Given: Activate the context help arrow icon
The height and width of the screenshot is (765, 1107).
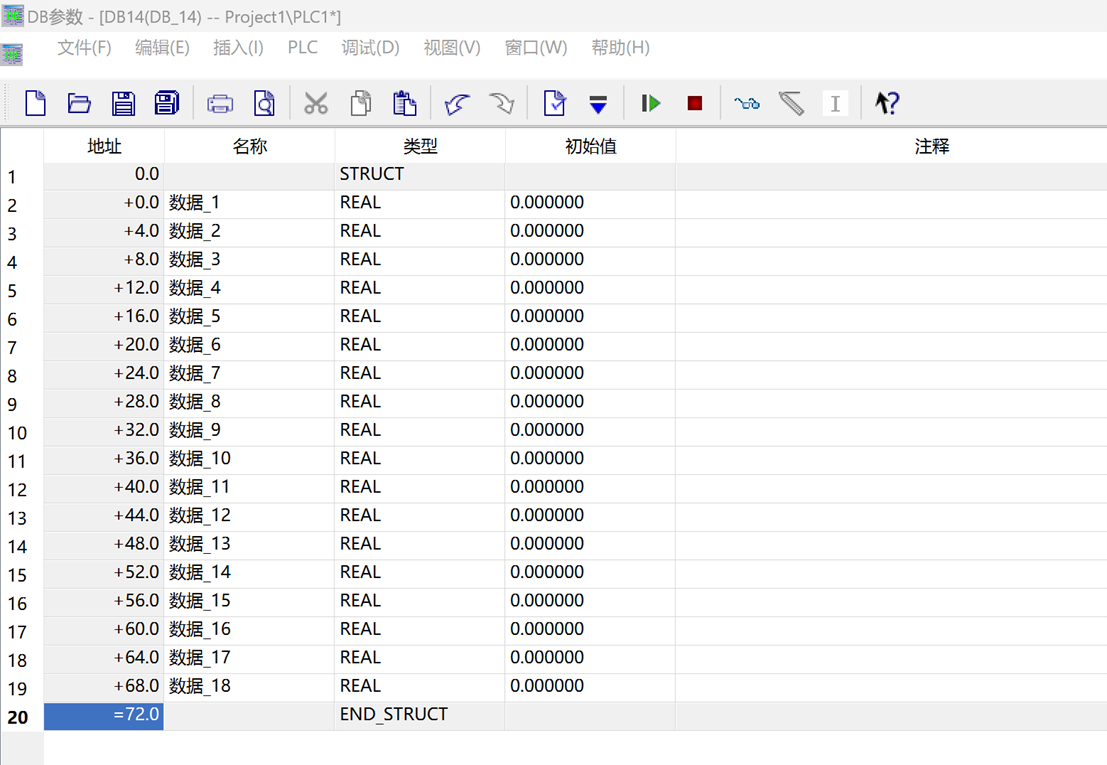Looking at the screenshot, I should click(887, 103).
